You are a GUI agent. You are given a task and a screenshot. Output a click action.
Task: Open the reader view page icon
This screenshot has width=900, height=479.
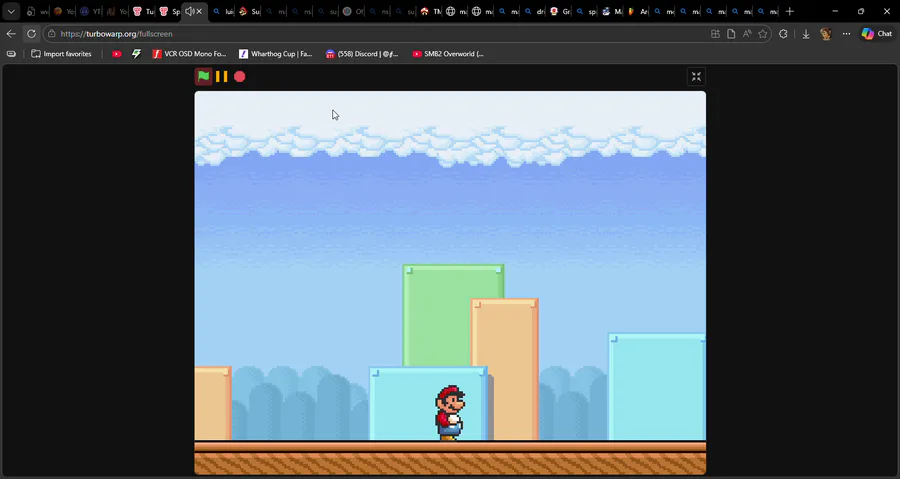(731, 34)
